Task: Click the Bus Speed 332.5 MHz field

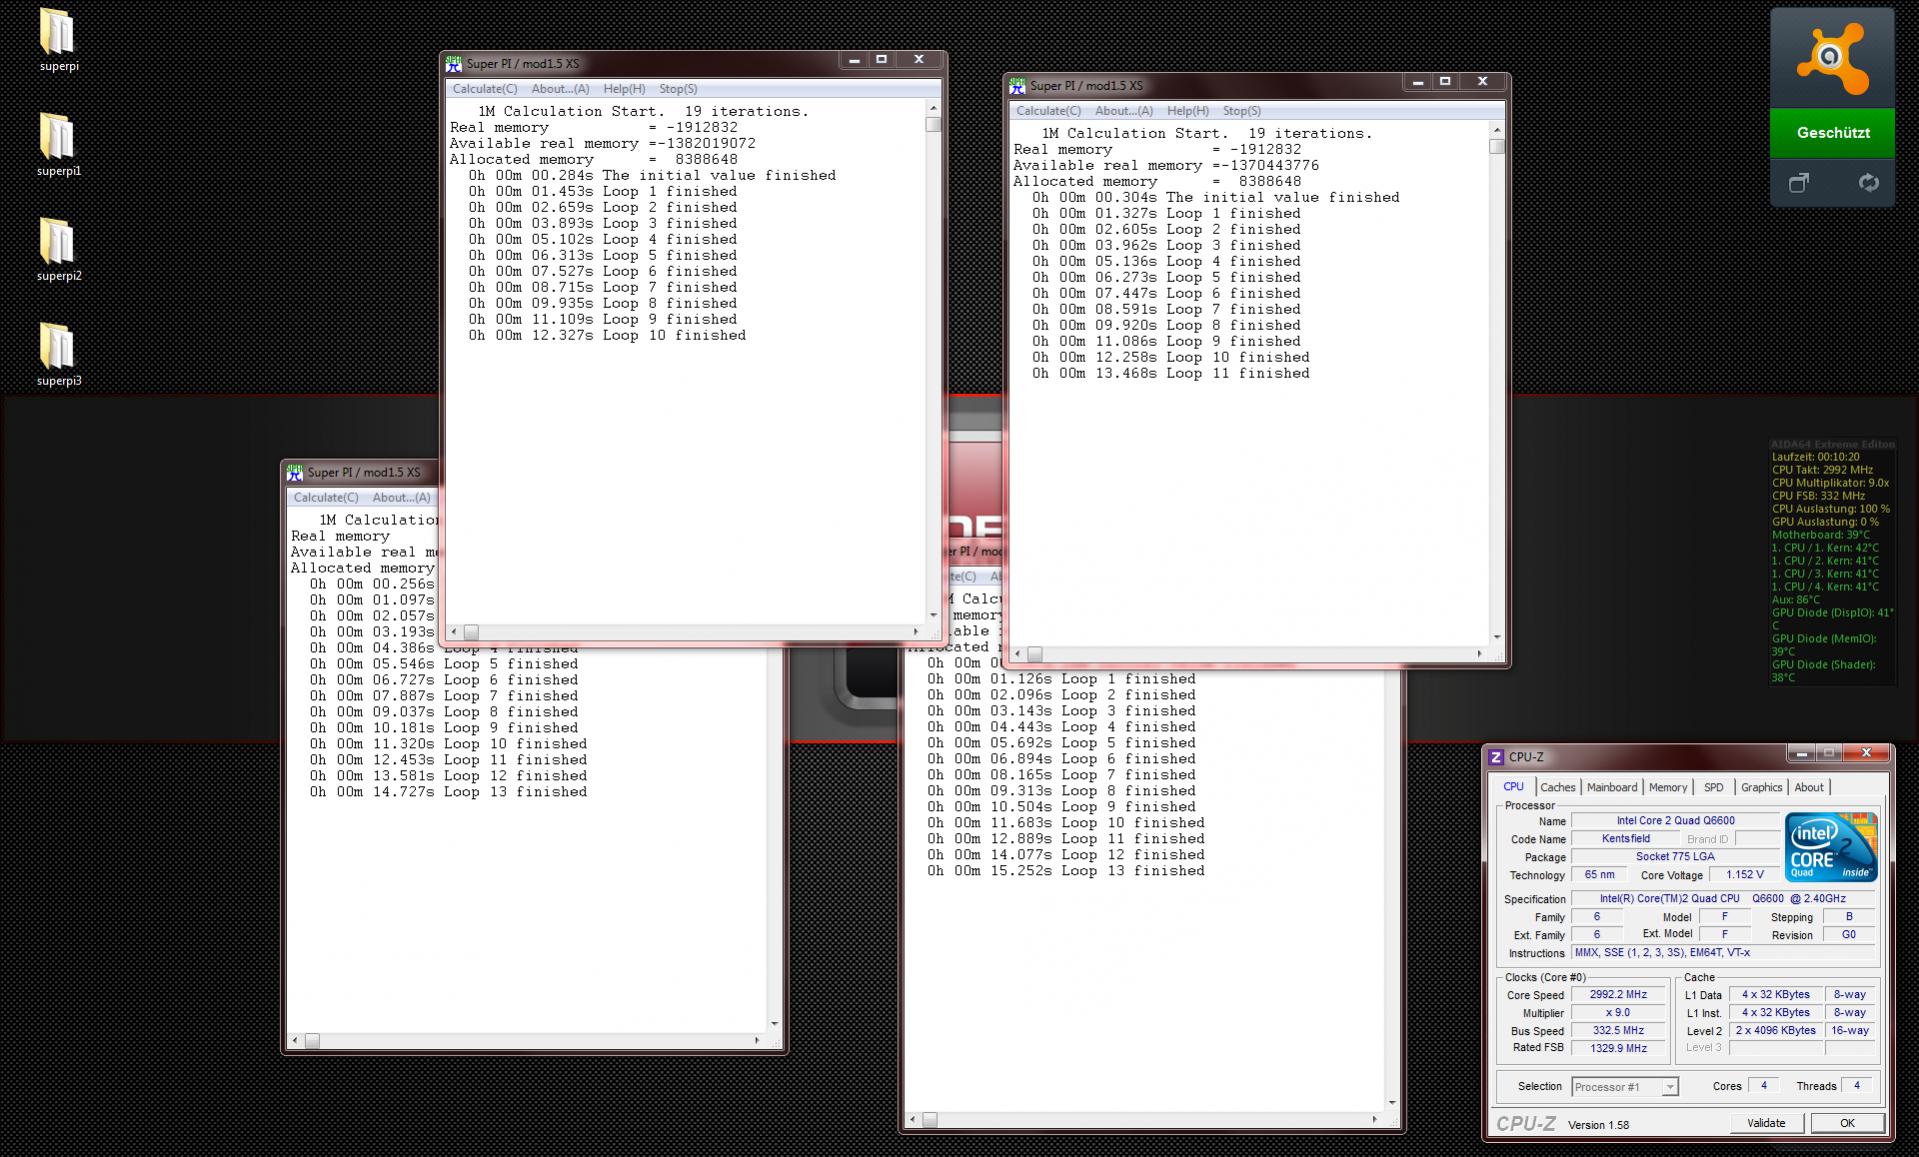Action: [1617, 1031]
